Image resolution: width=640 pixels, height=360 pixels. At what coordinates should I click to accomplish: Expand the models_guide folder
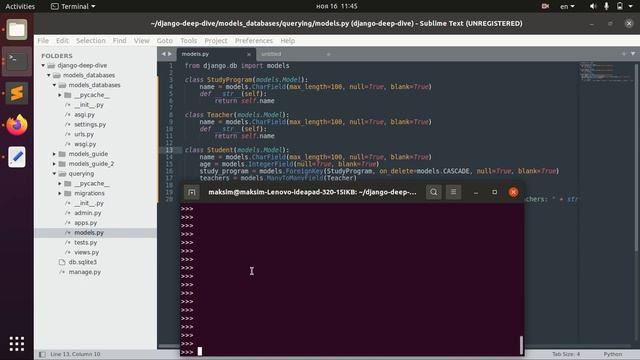(54, 154)
